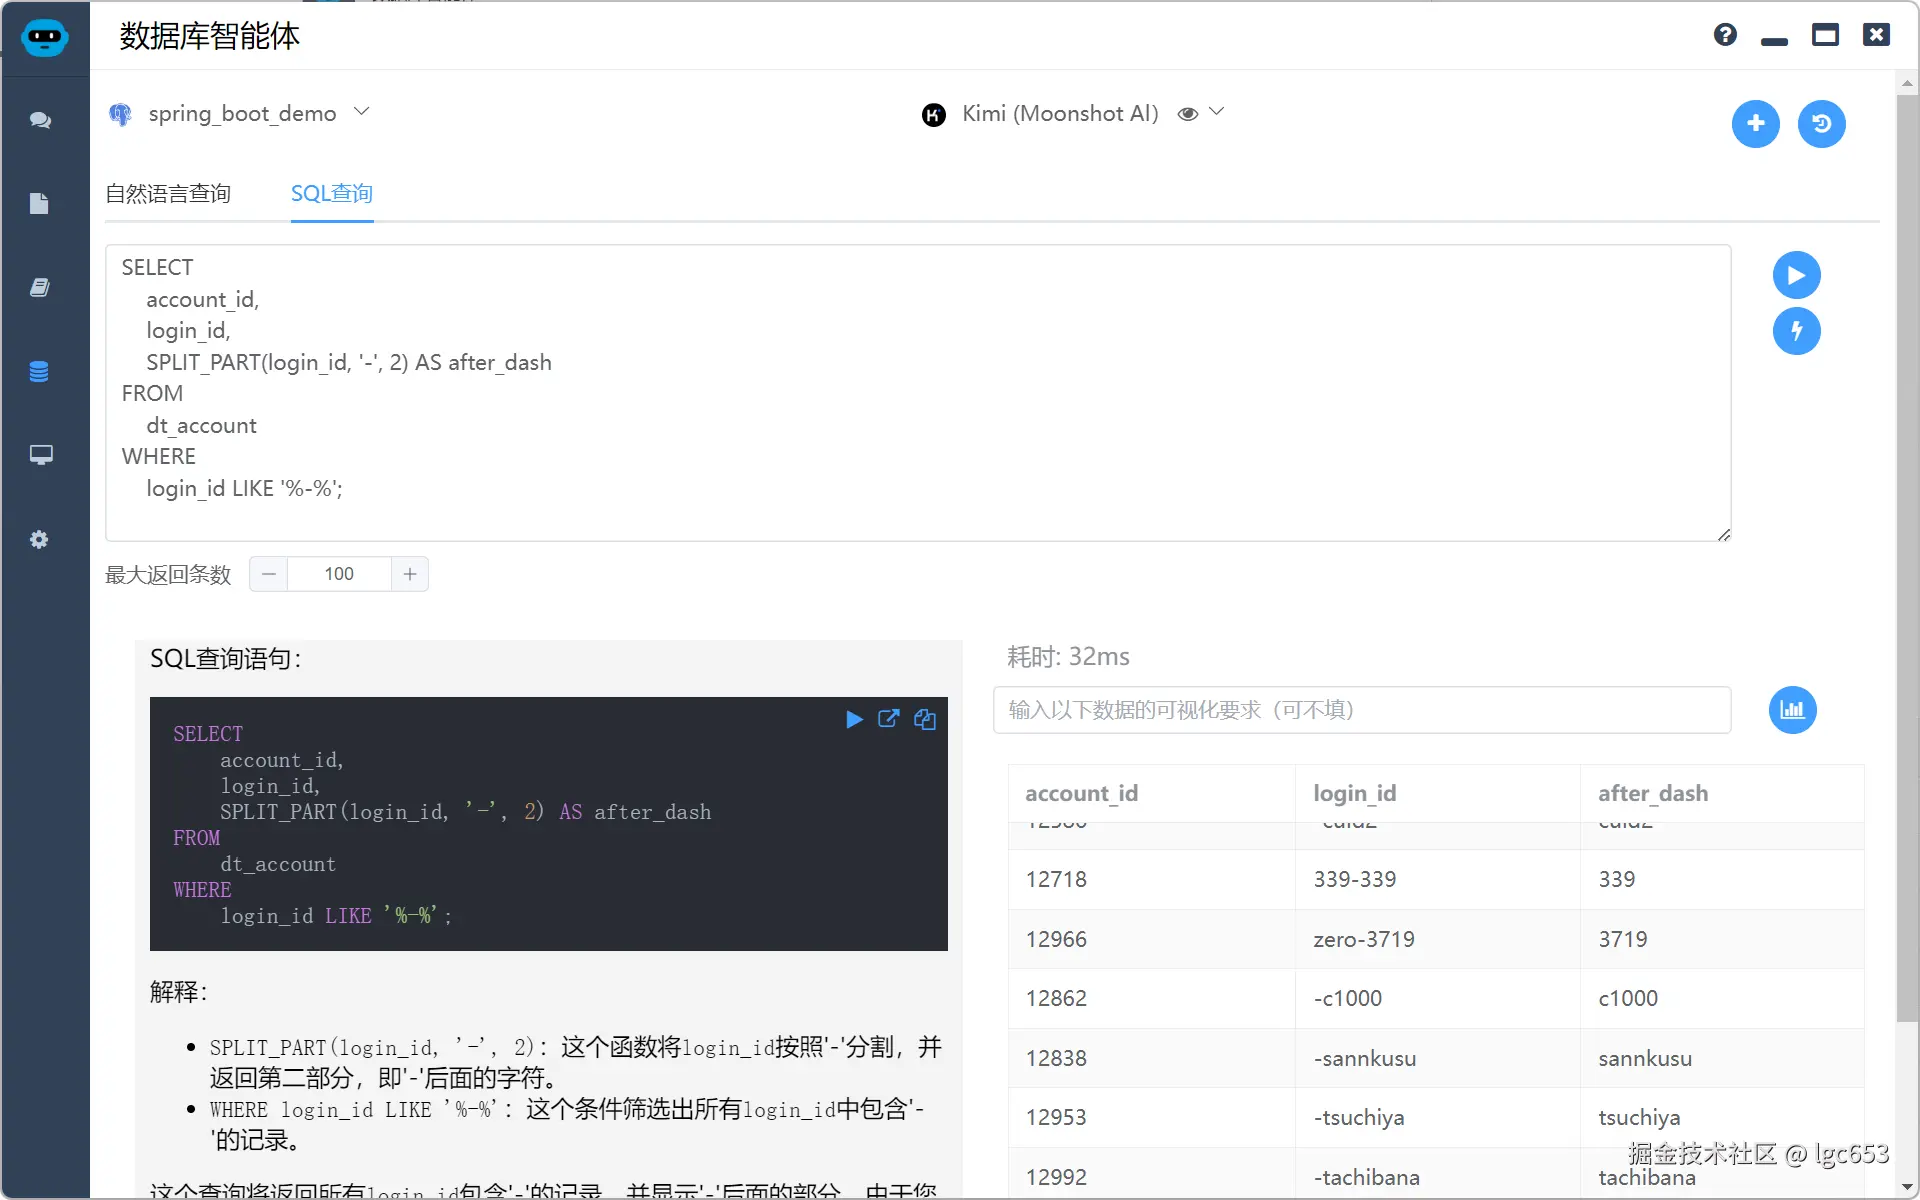Open SQL code in external editor icon
Image resolution: width=1920 pixels, height=1200 pixels.
pos(888,719)
